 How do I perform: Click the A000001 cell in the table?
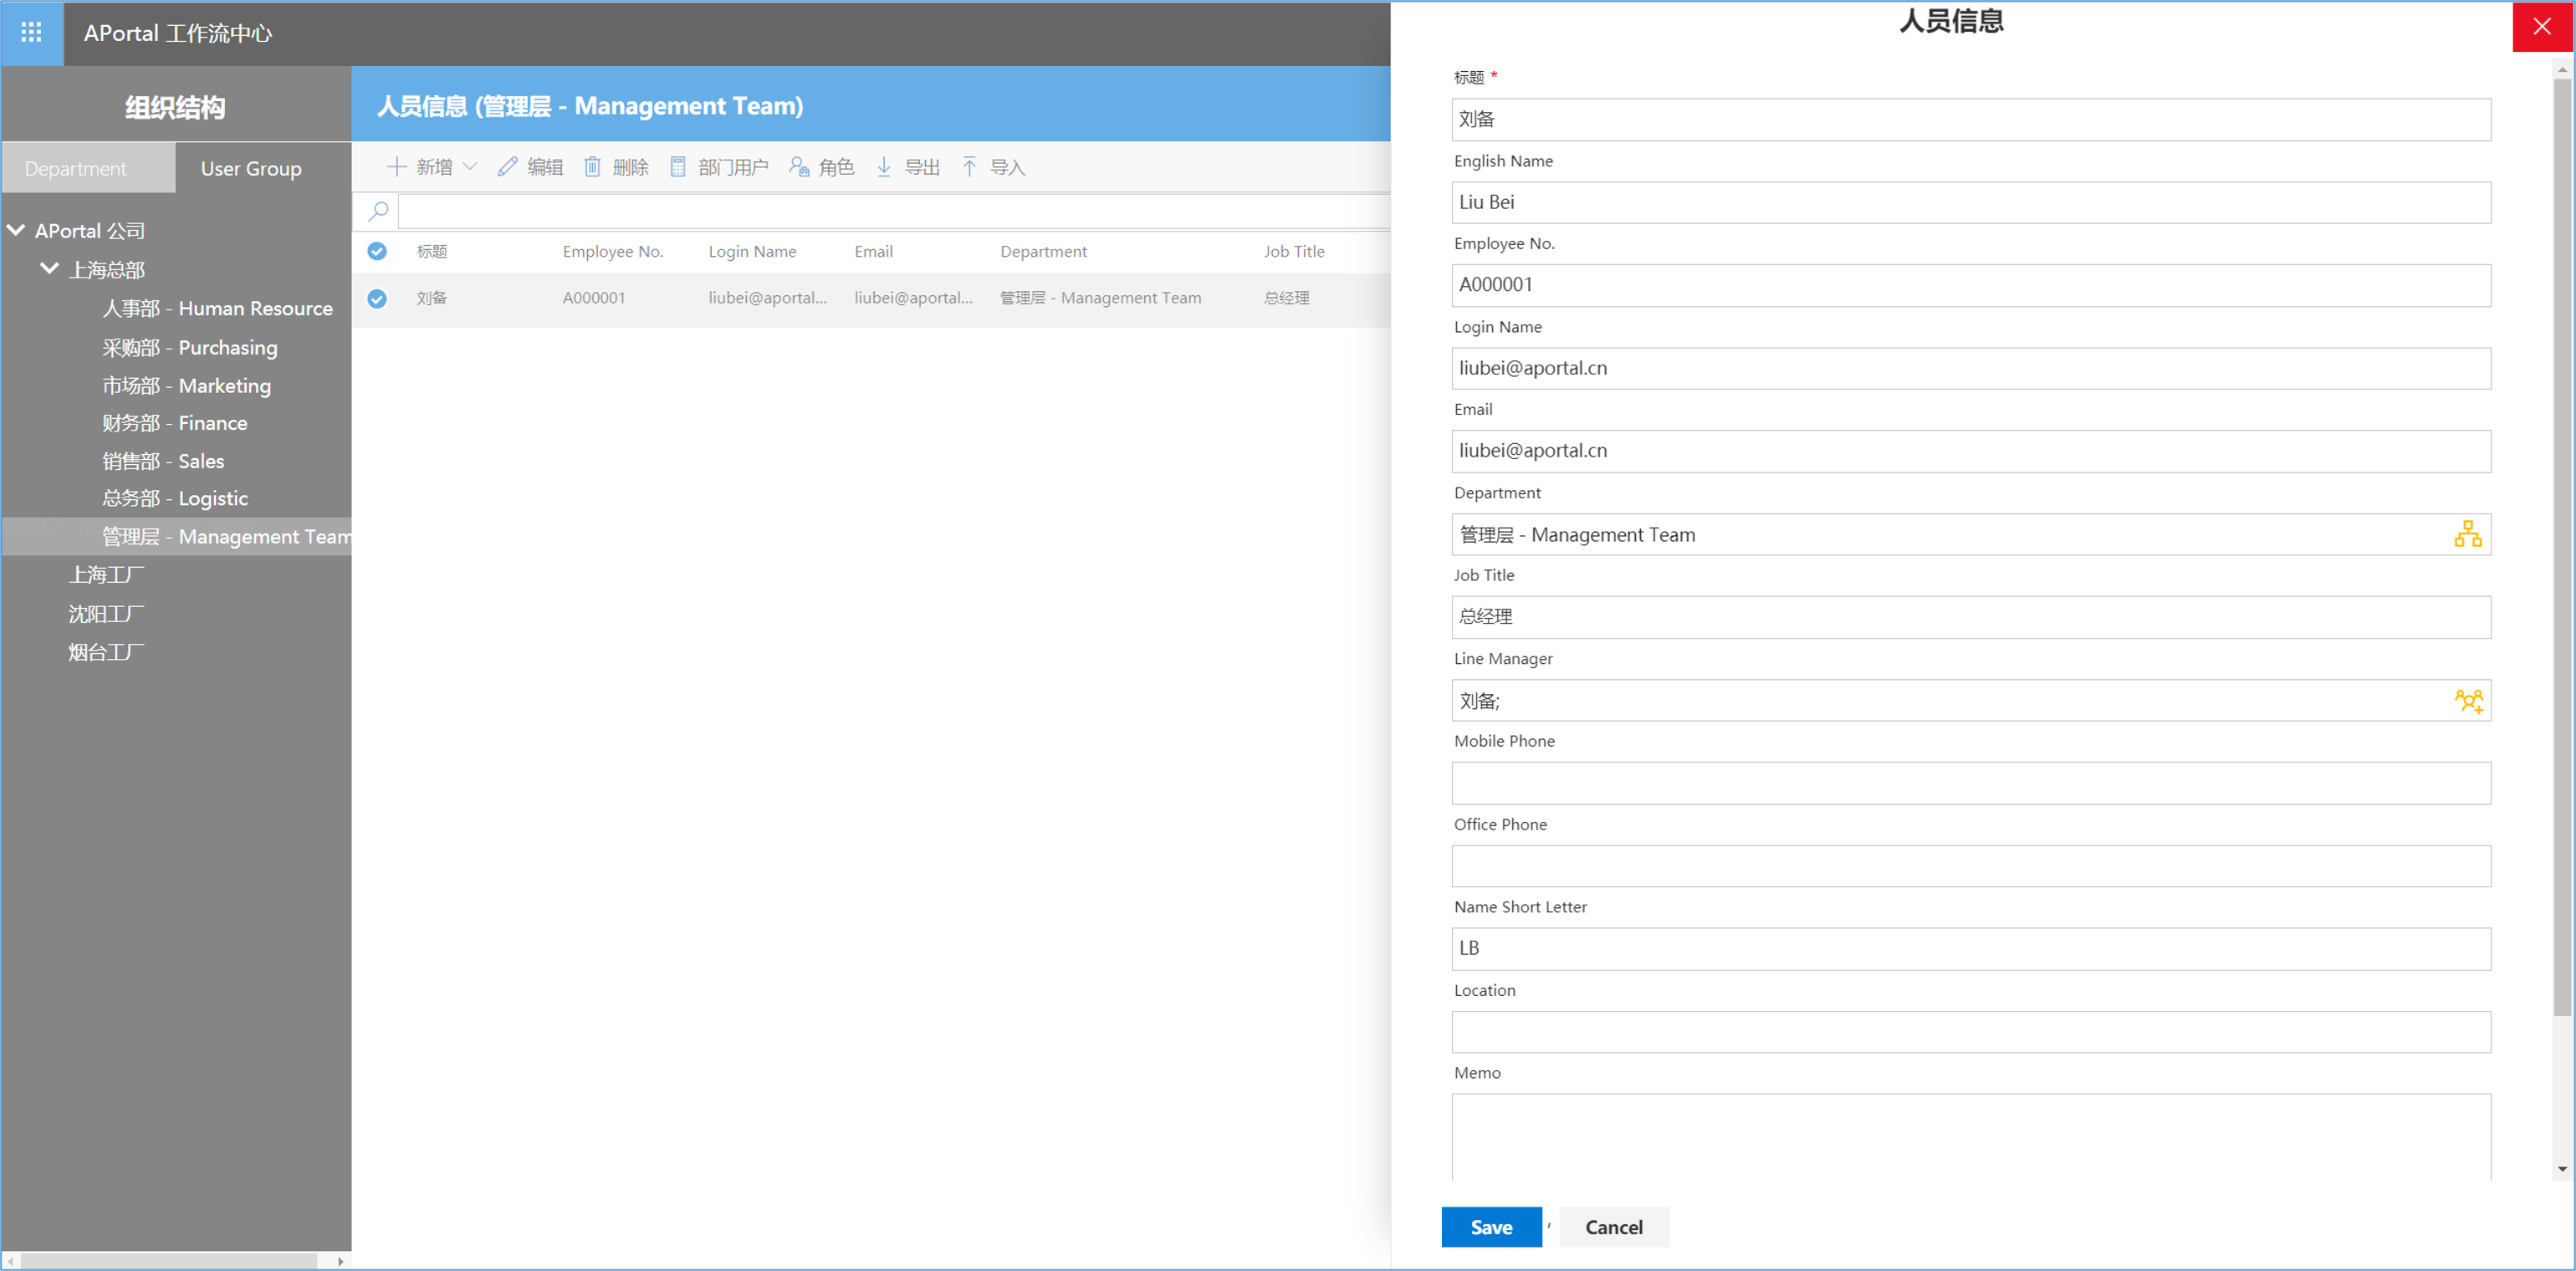pos(594,298)
